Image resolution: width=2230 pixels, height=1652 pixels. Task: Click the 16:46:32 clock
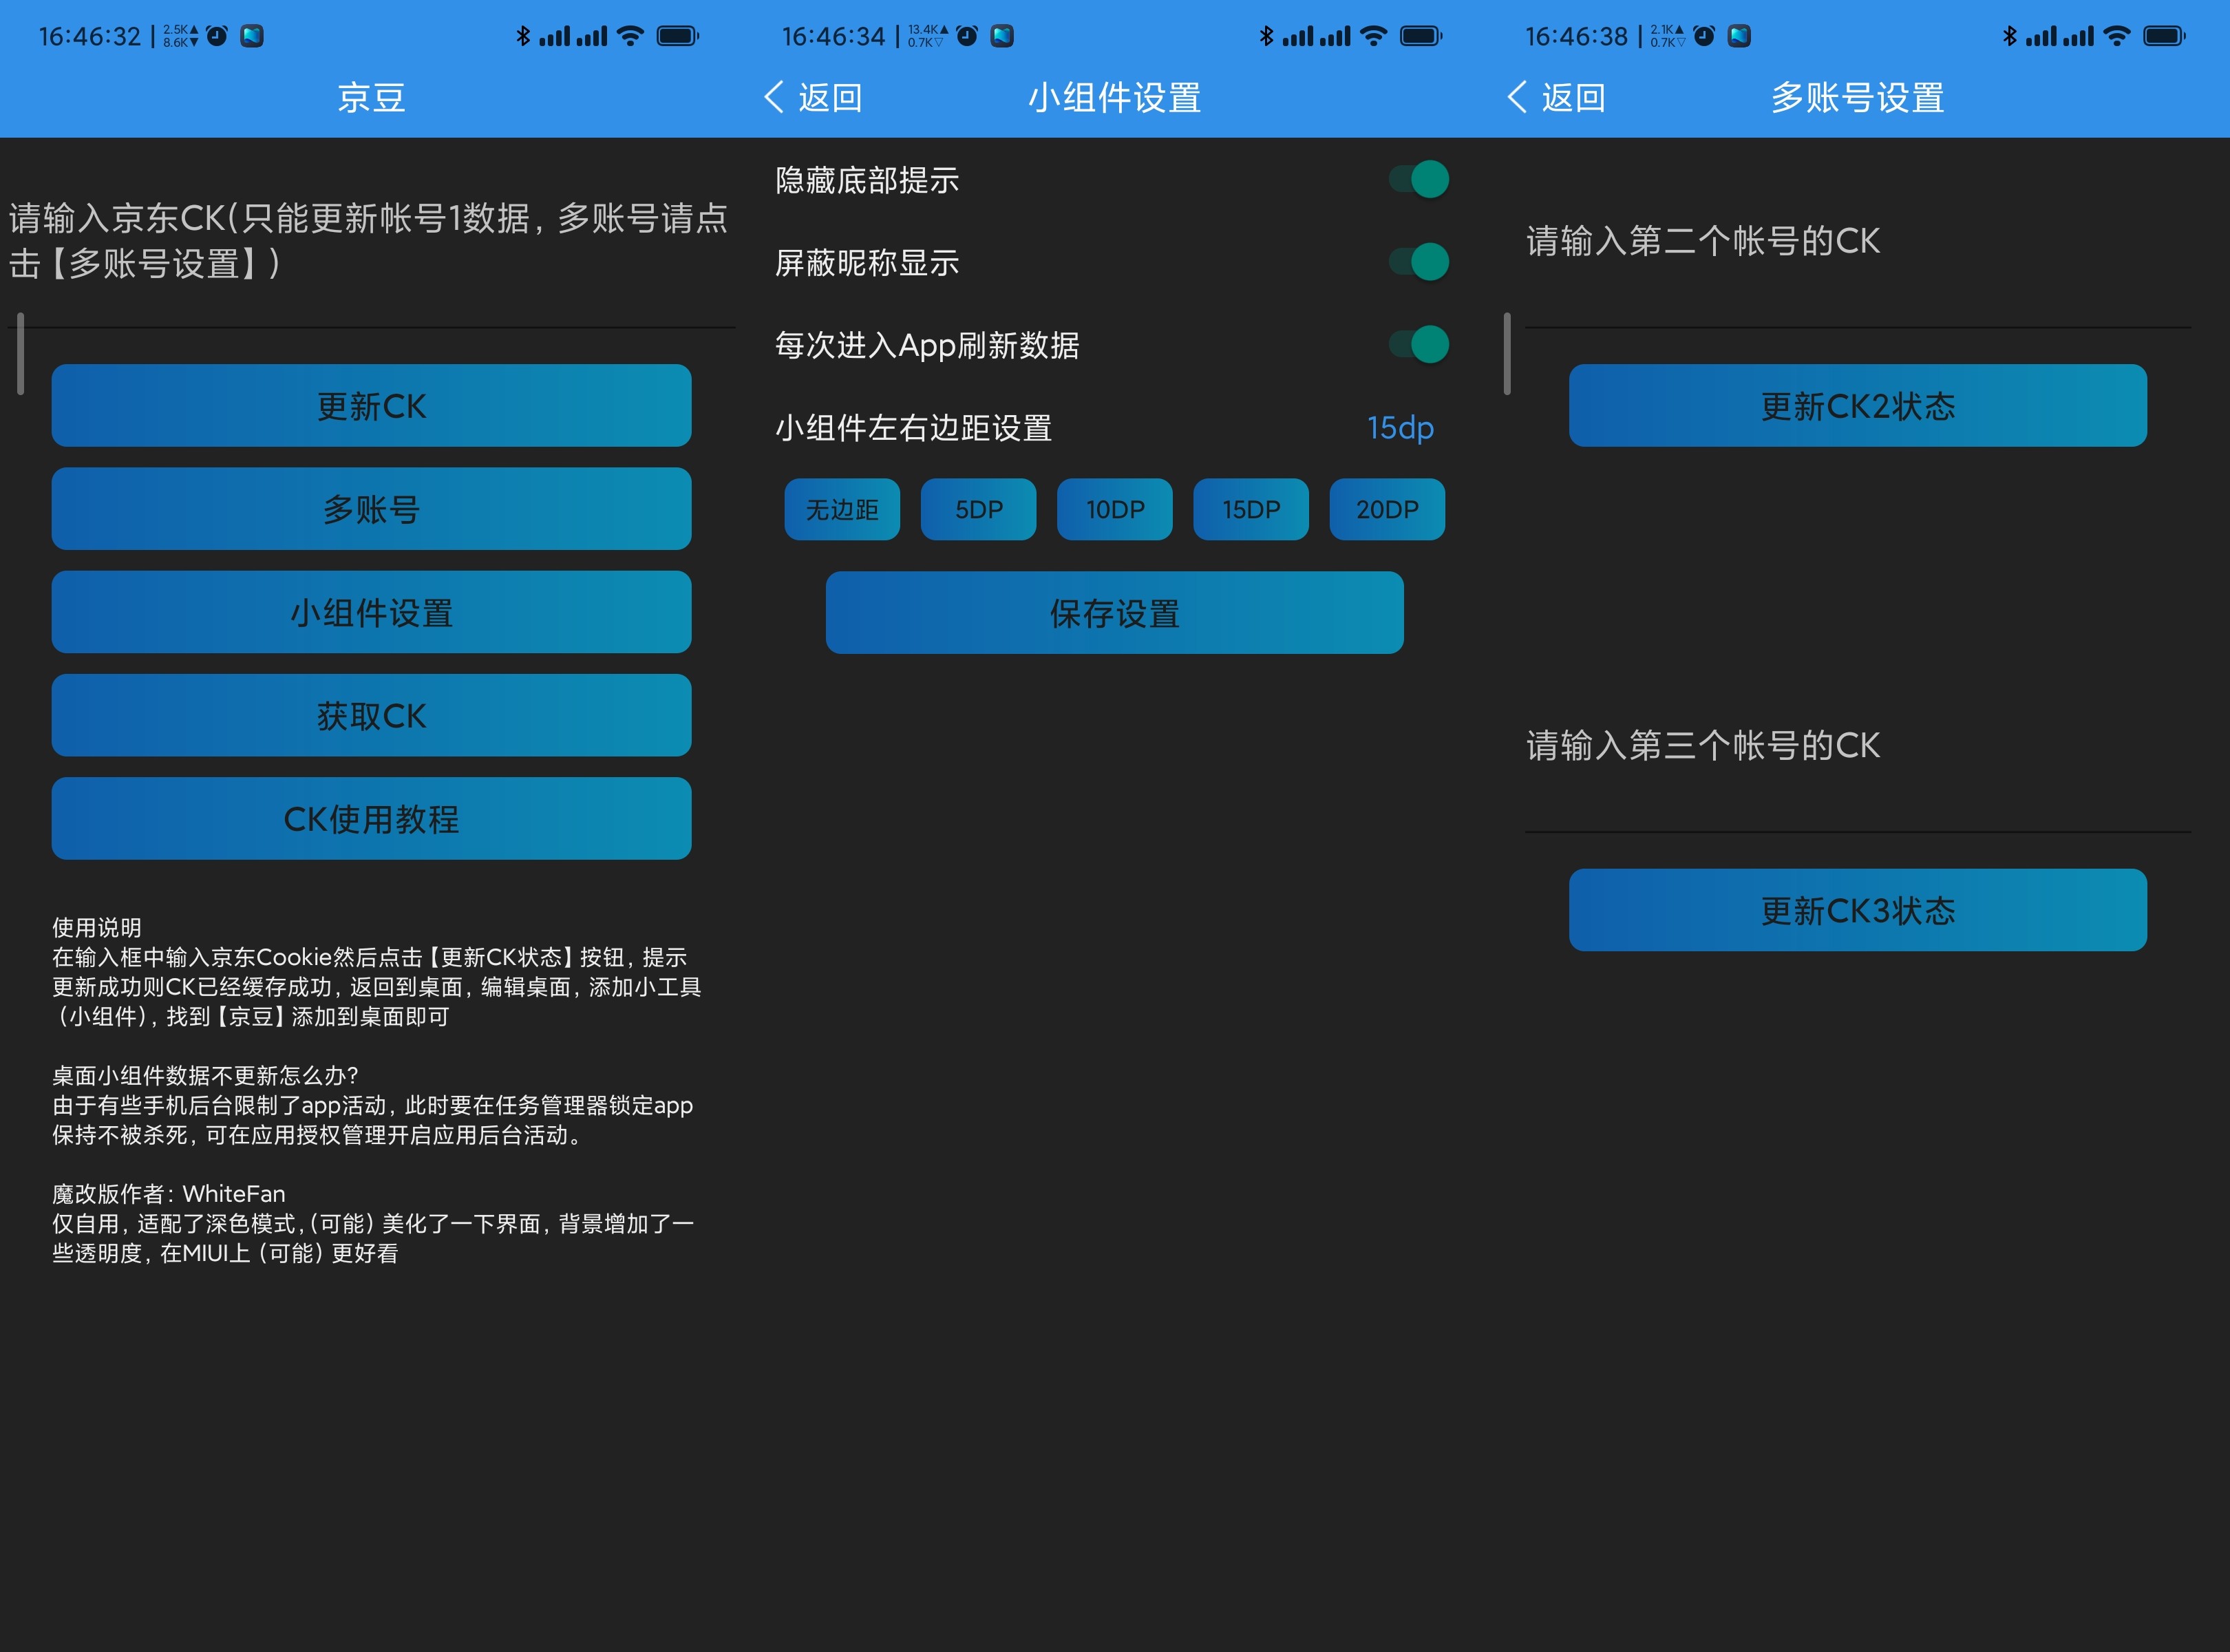tap(90, 36)
